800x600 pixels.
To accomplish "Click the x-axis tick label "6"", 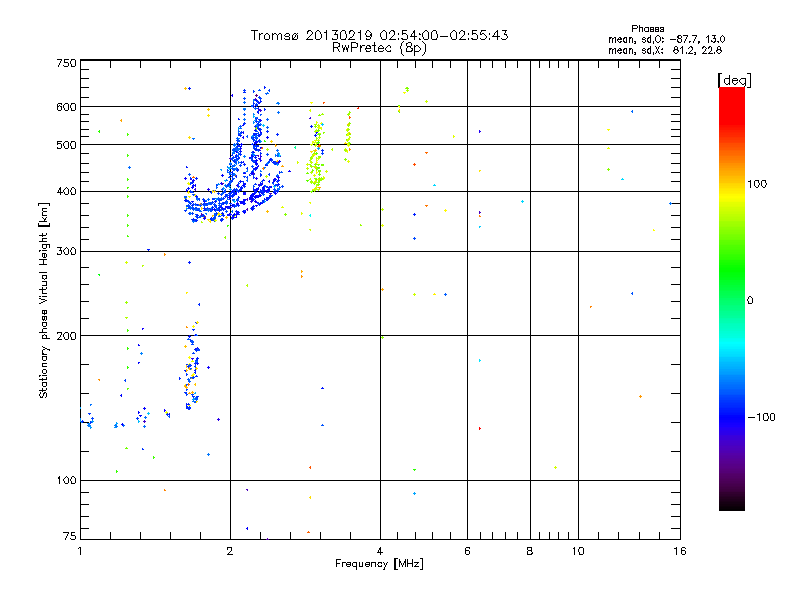I will (467, 551).
